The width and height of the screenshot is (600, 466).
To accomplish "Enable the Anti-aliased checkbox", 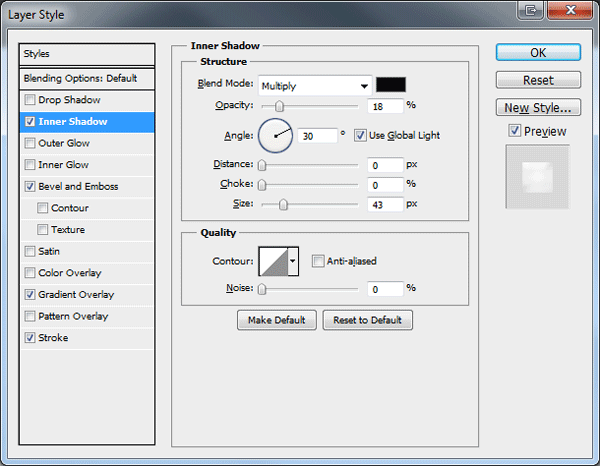I will pyautogui.click(x=318, y=261).
